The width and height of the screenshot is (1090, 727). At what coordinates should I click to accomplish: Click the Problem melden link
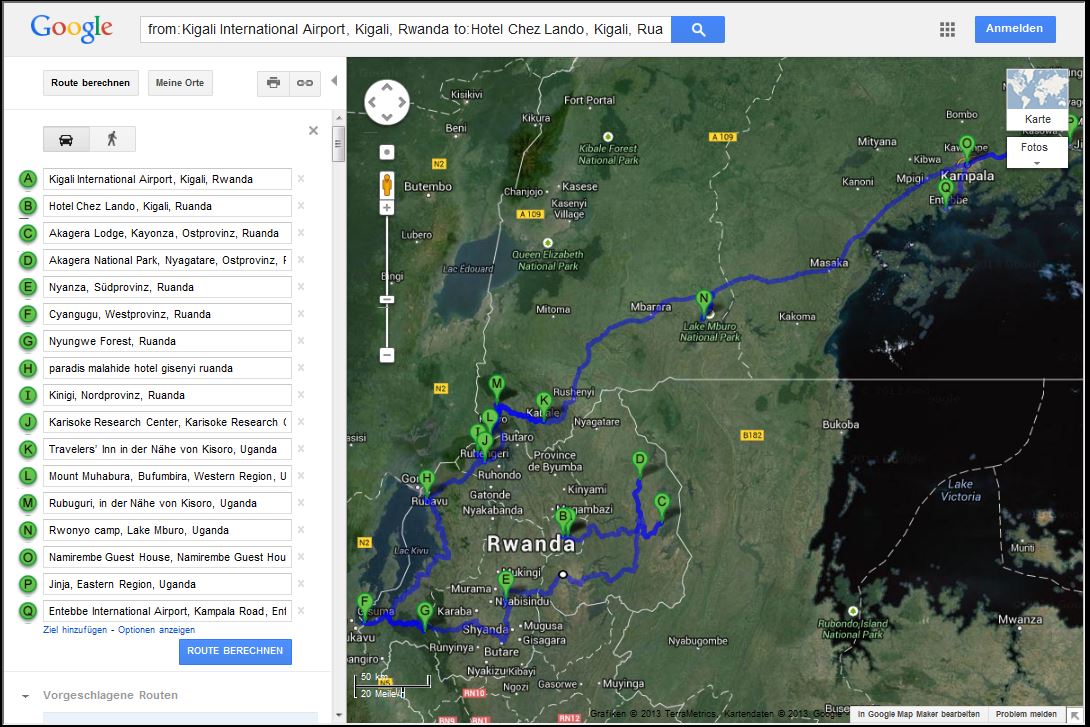coord(1026,714)
